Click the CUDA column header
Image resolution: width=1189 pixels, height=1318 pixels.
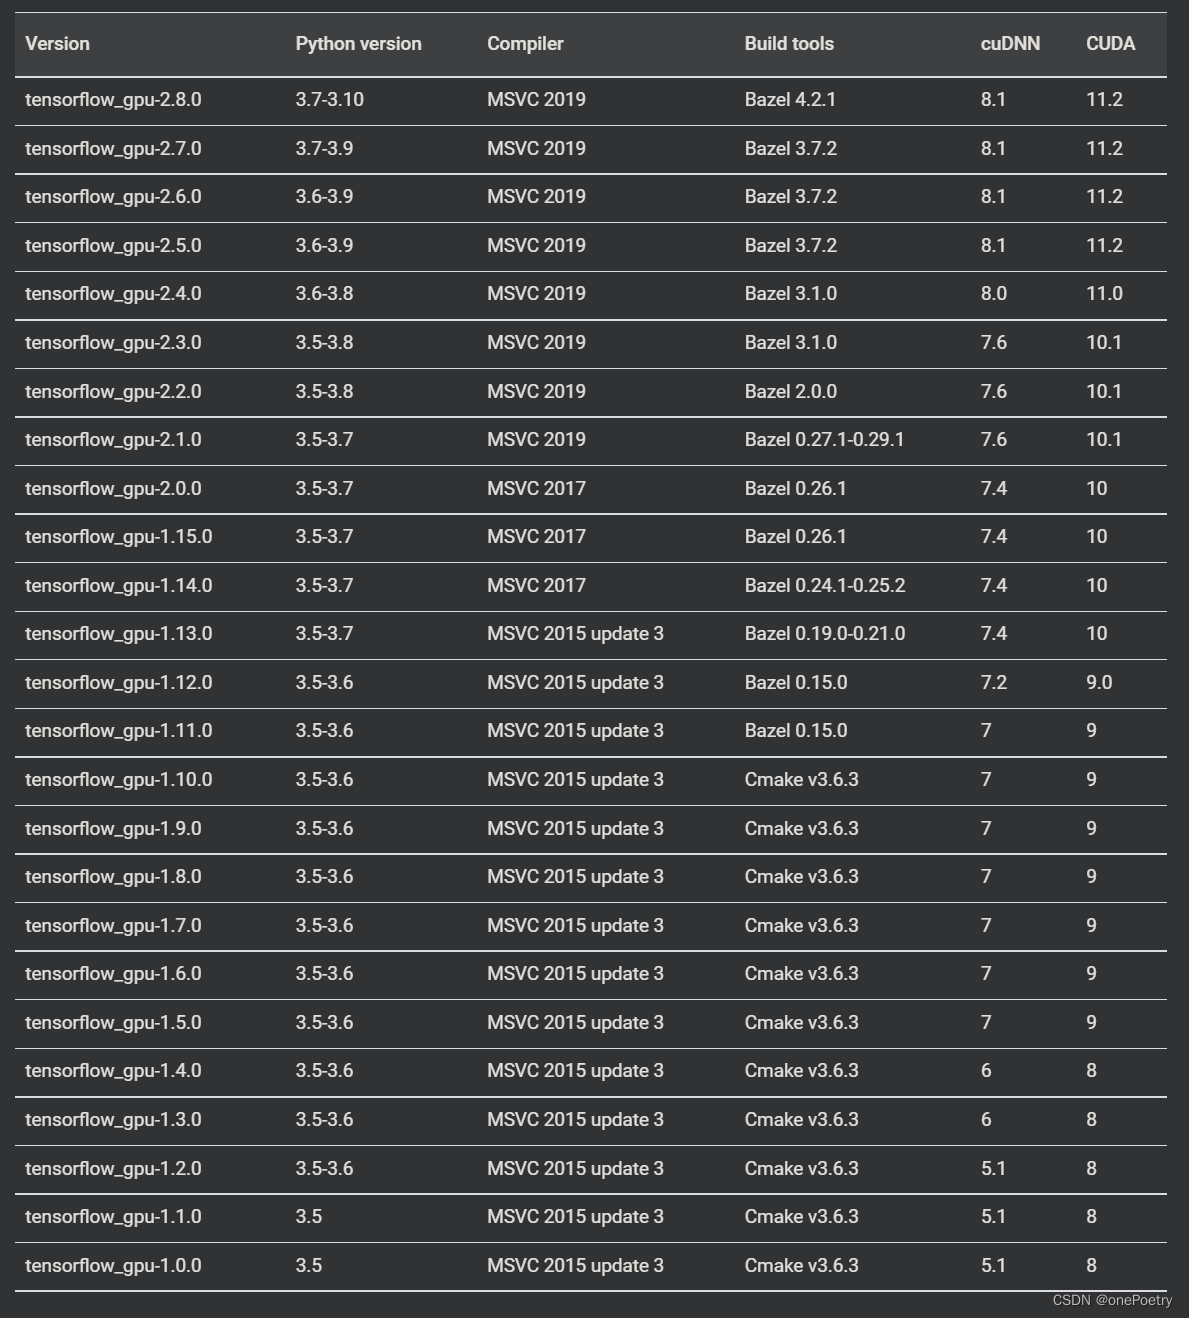pyautogui.click(x=1110, y=44)
